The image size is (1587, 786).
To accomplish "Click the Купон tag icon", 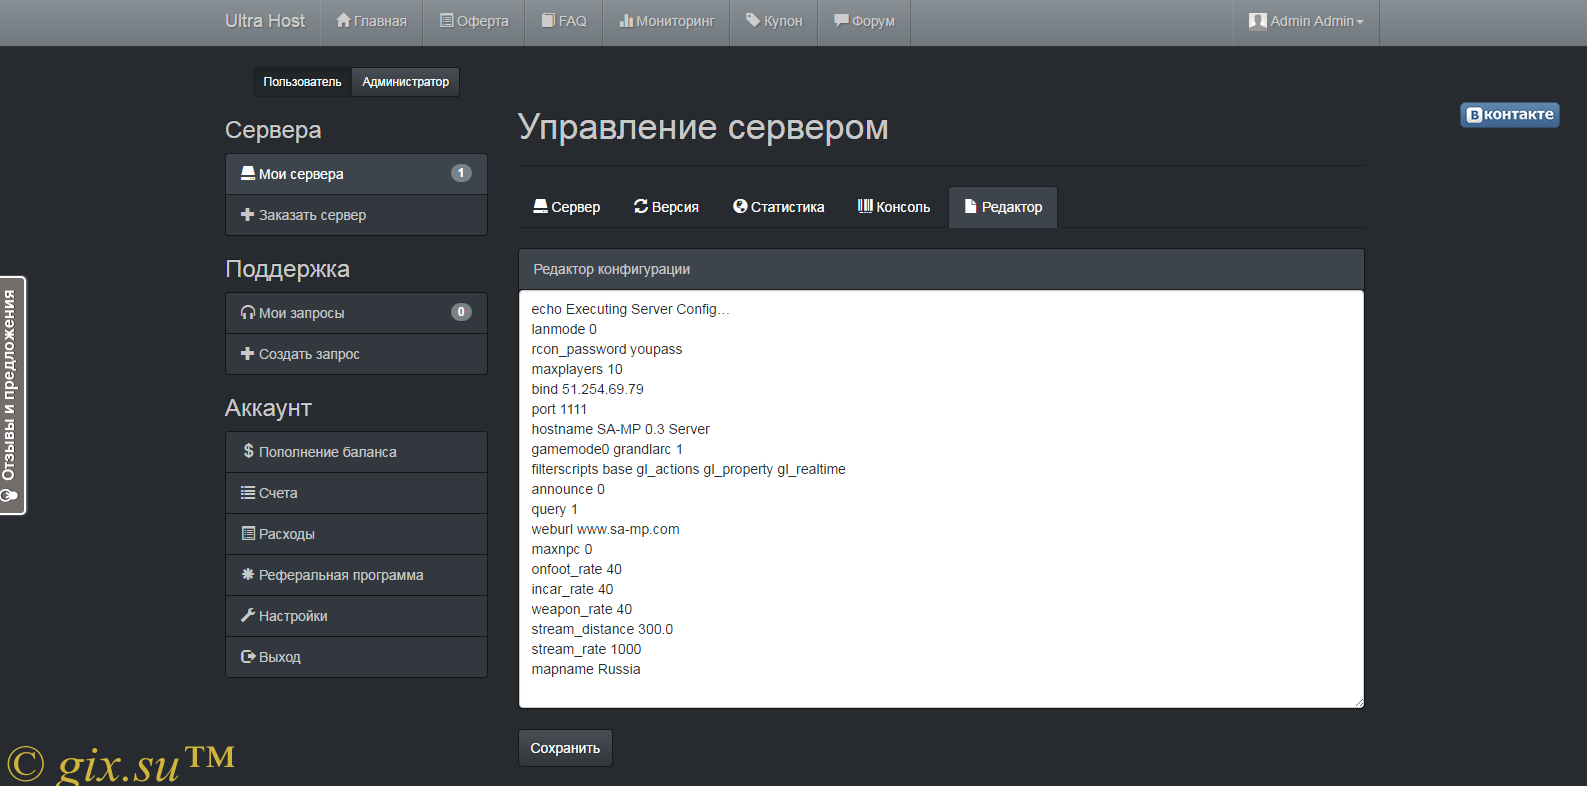I will [x=753, y=20].
